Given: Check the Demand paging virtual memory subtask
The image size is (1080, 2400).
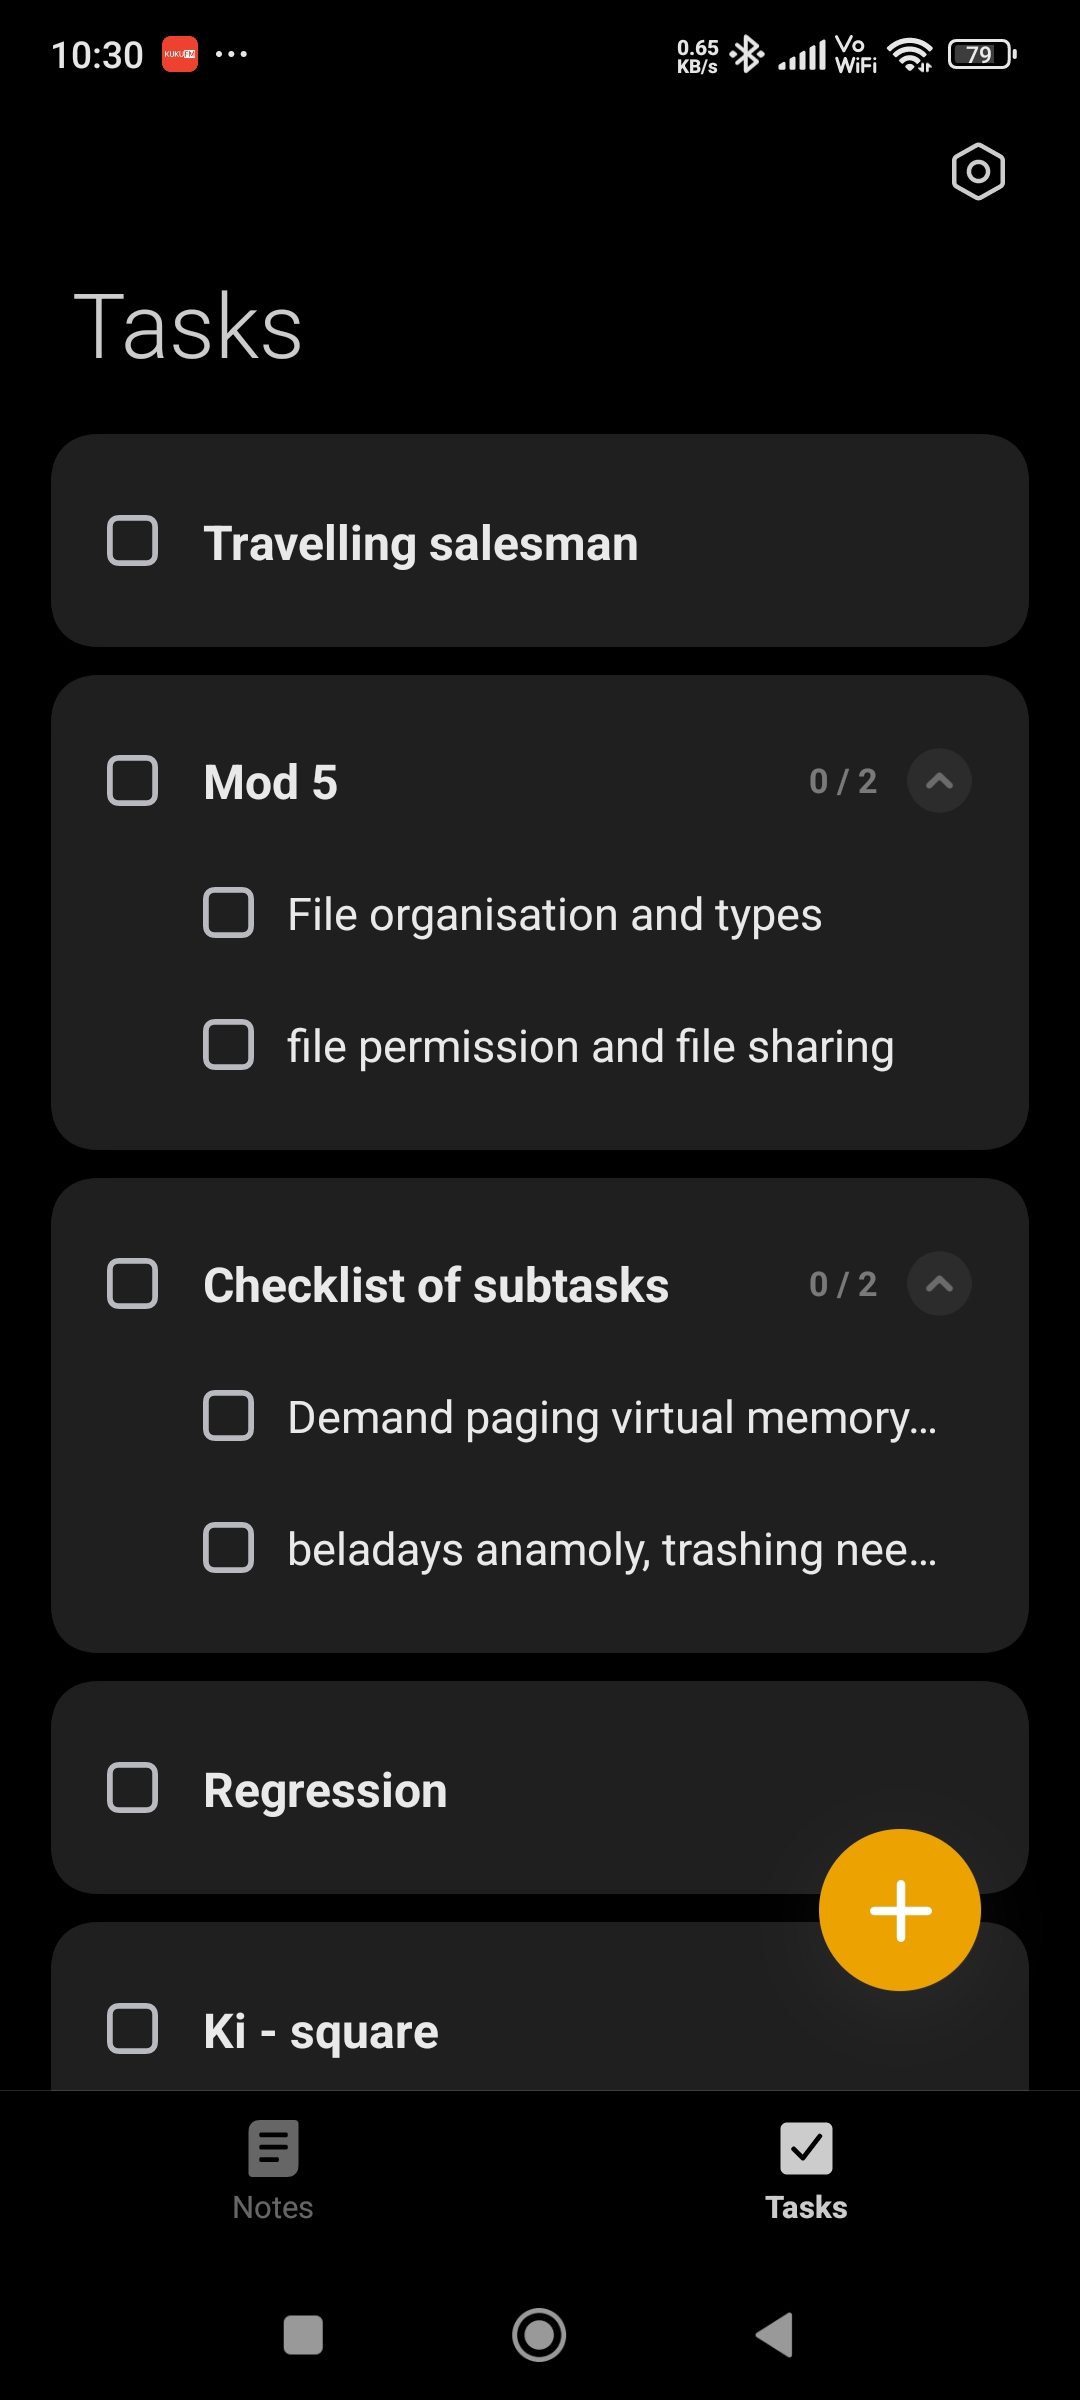Looking at the screenshot, I should [x=229, y=1416].
